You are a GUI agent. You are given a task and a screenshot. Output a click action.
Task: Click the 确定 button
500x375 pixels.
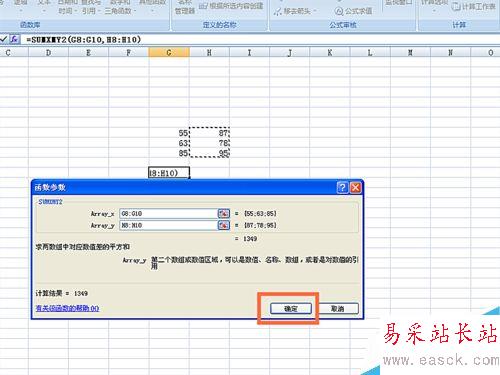click(291, 308)
